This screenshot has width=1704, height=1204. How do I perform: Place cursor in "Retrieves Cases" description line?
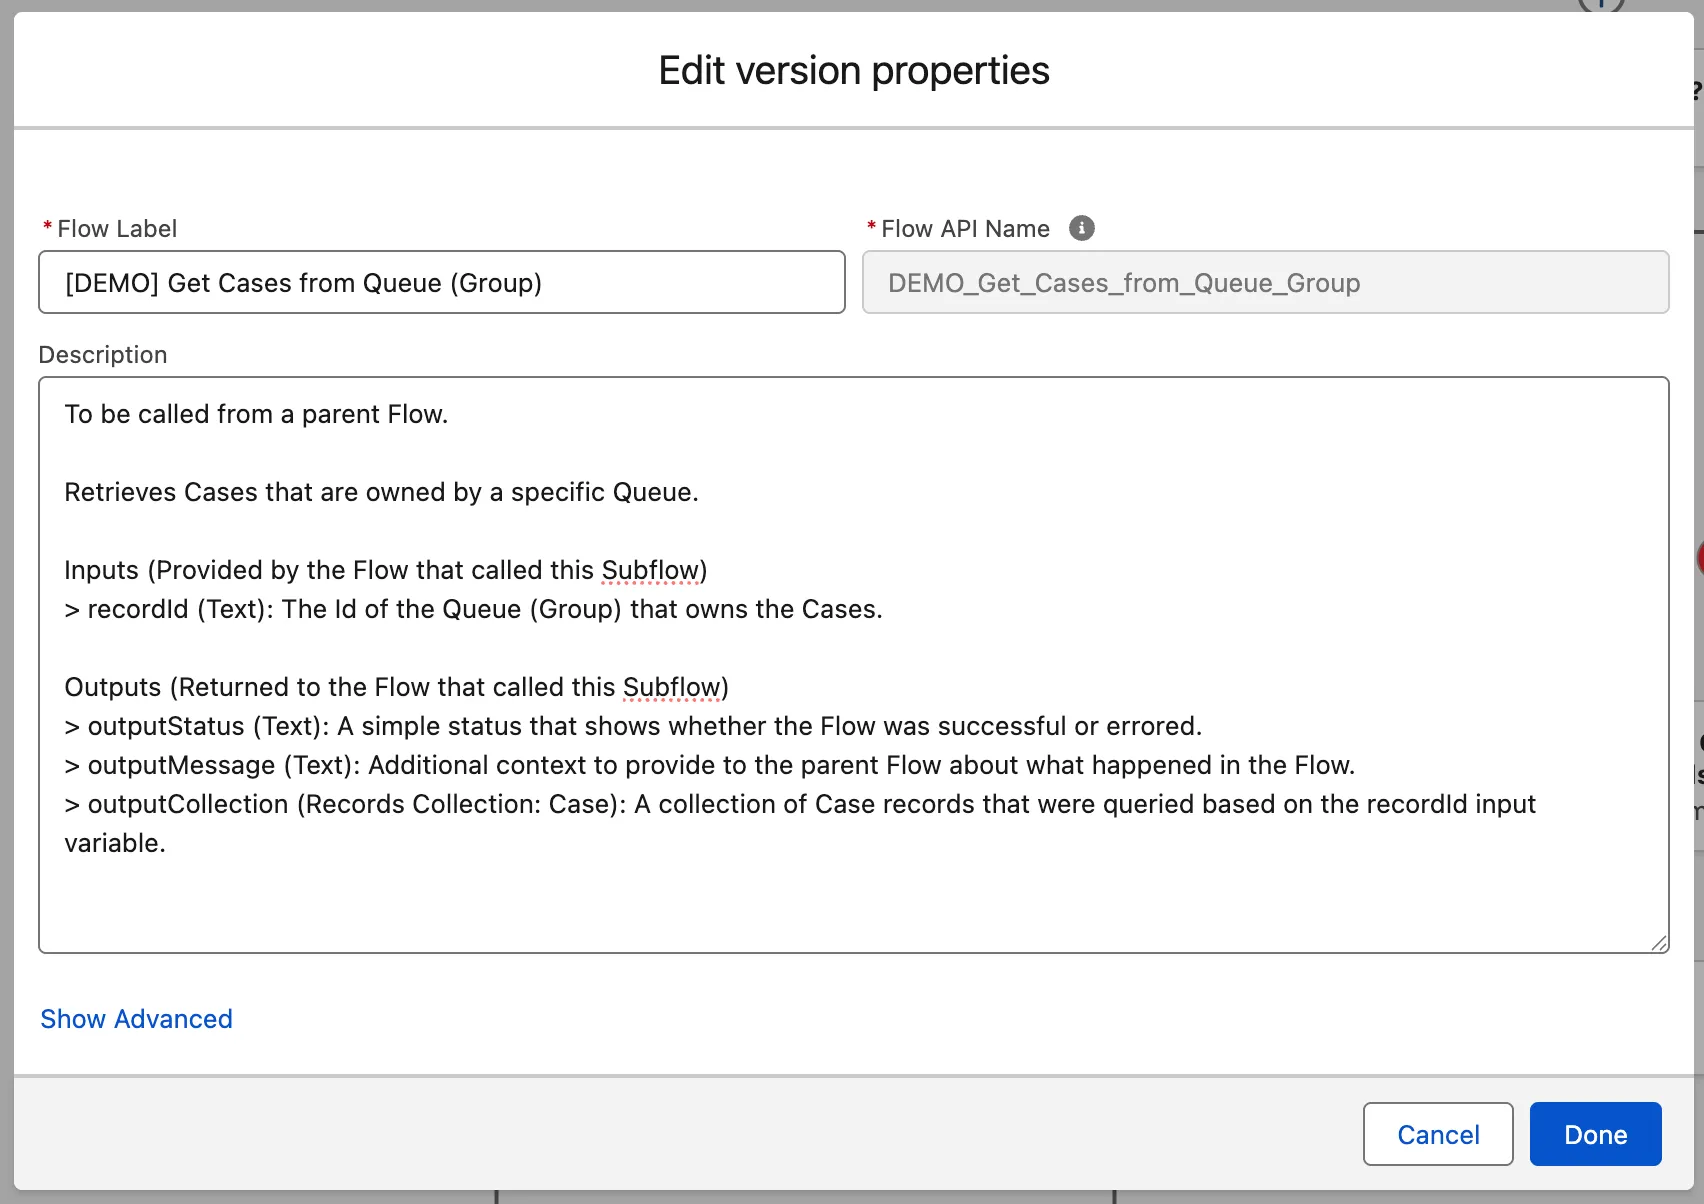coord(381,492)
